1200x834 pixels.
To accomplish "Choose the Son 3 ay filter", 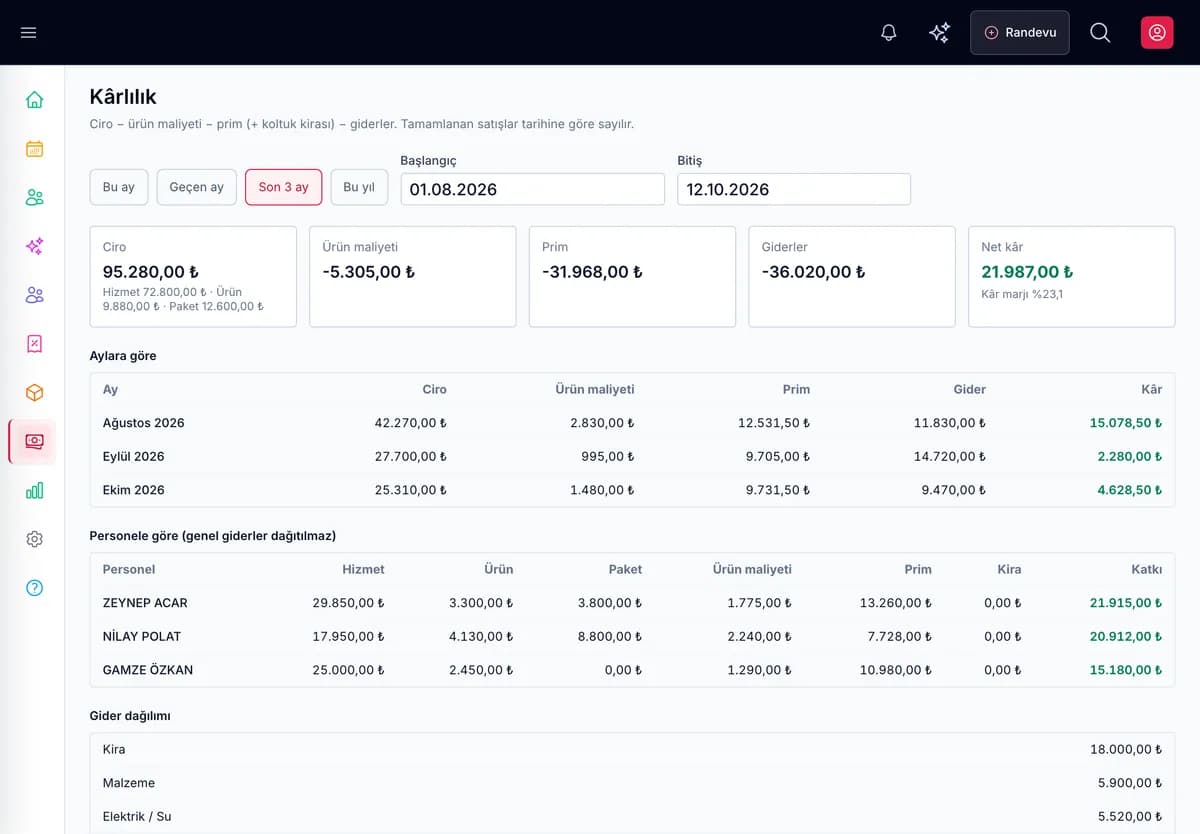I will coord(284,187).
